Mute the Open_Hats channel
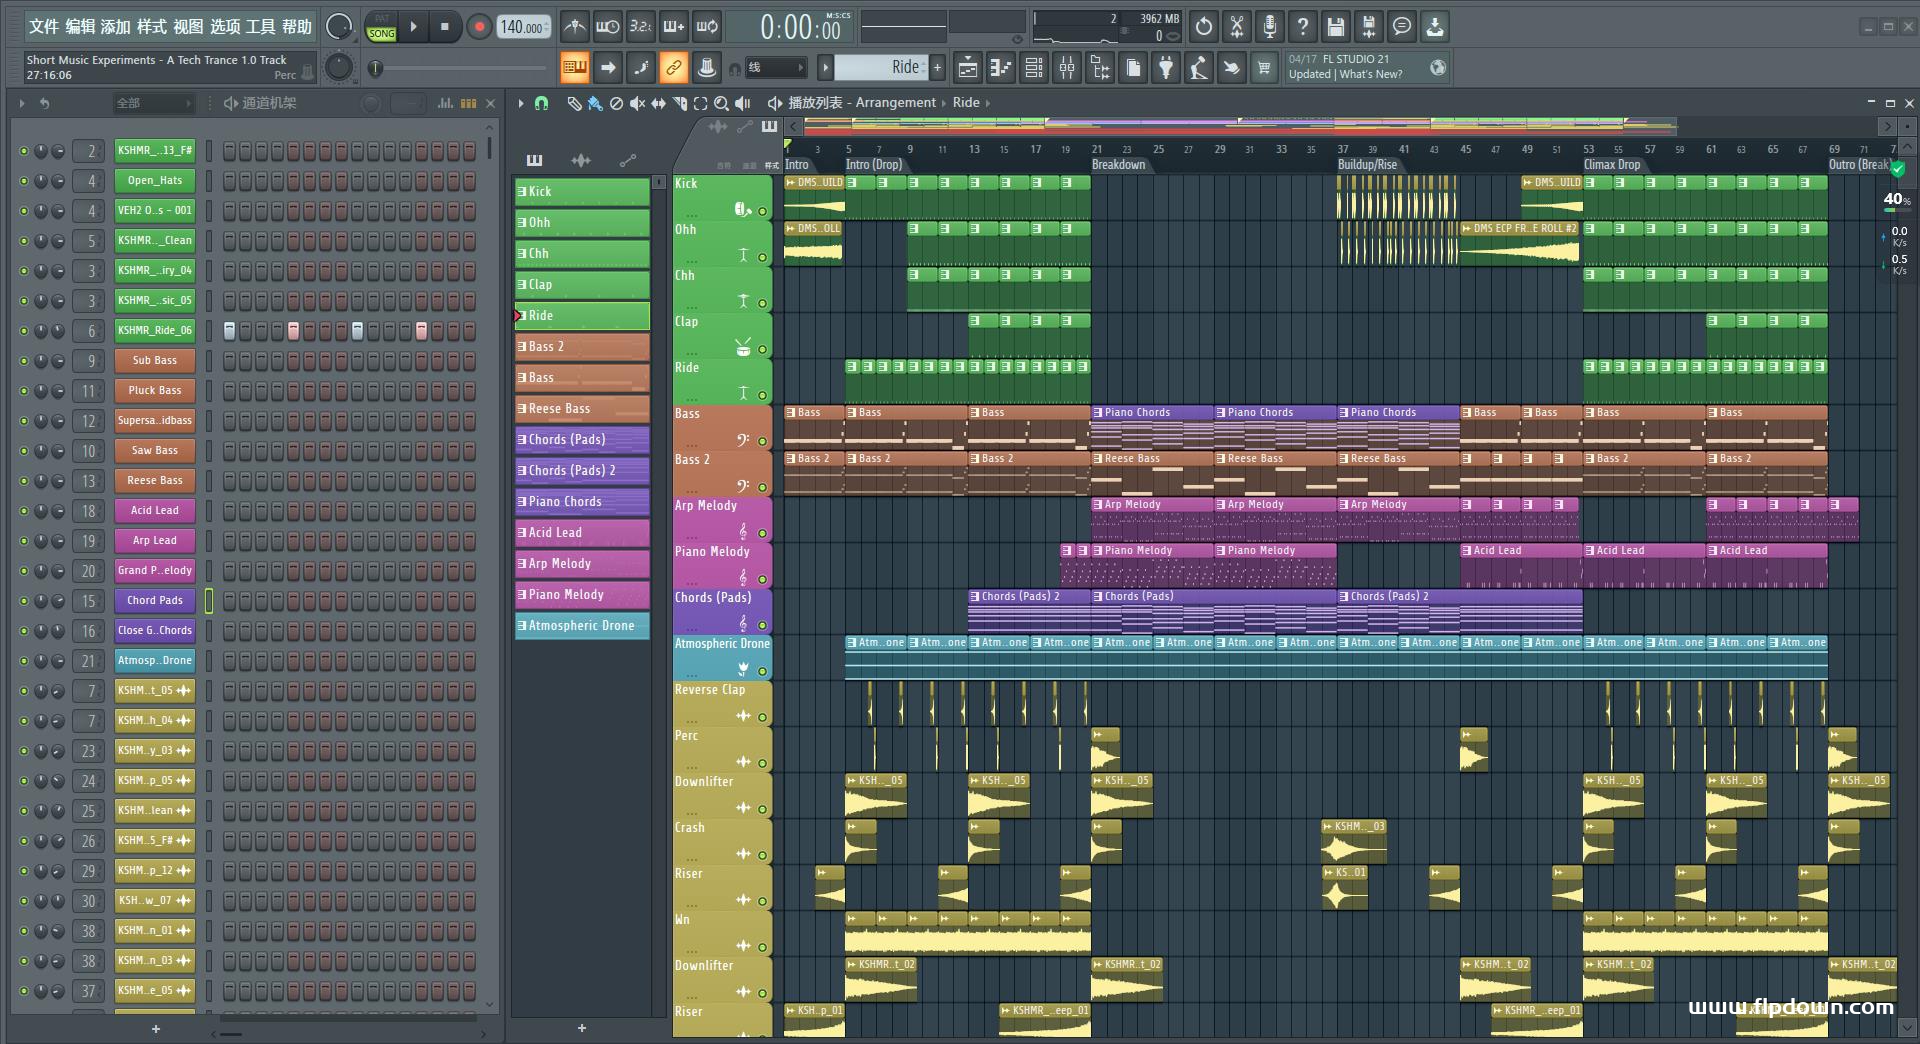The height and width of the screenshot is (1044, 1920). pos(23,181)
